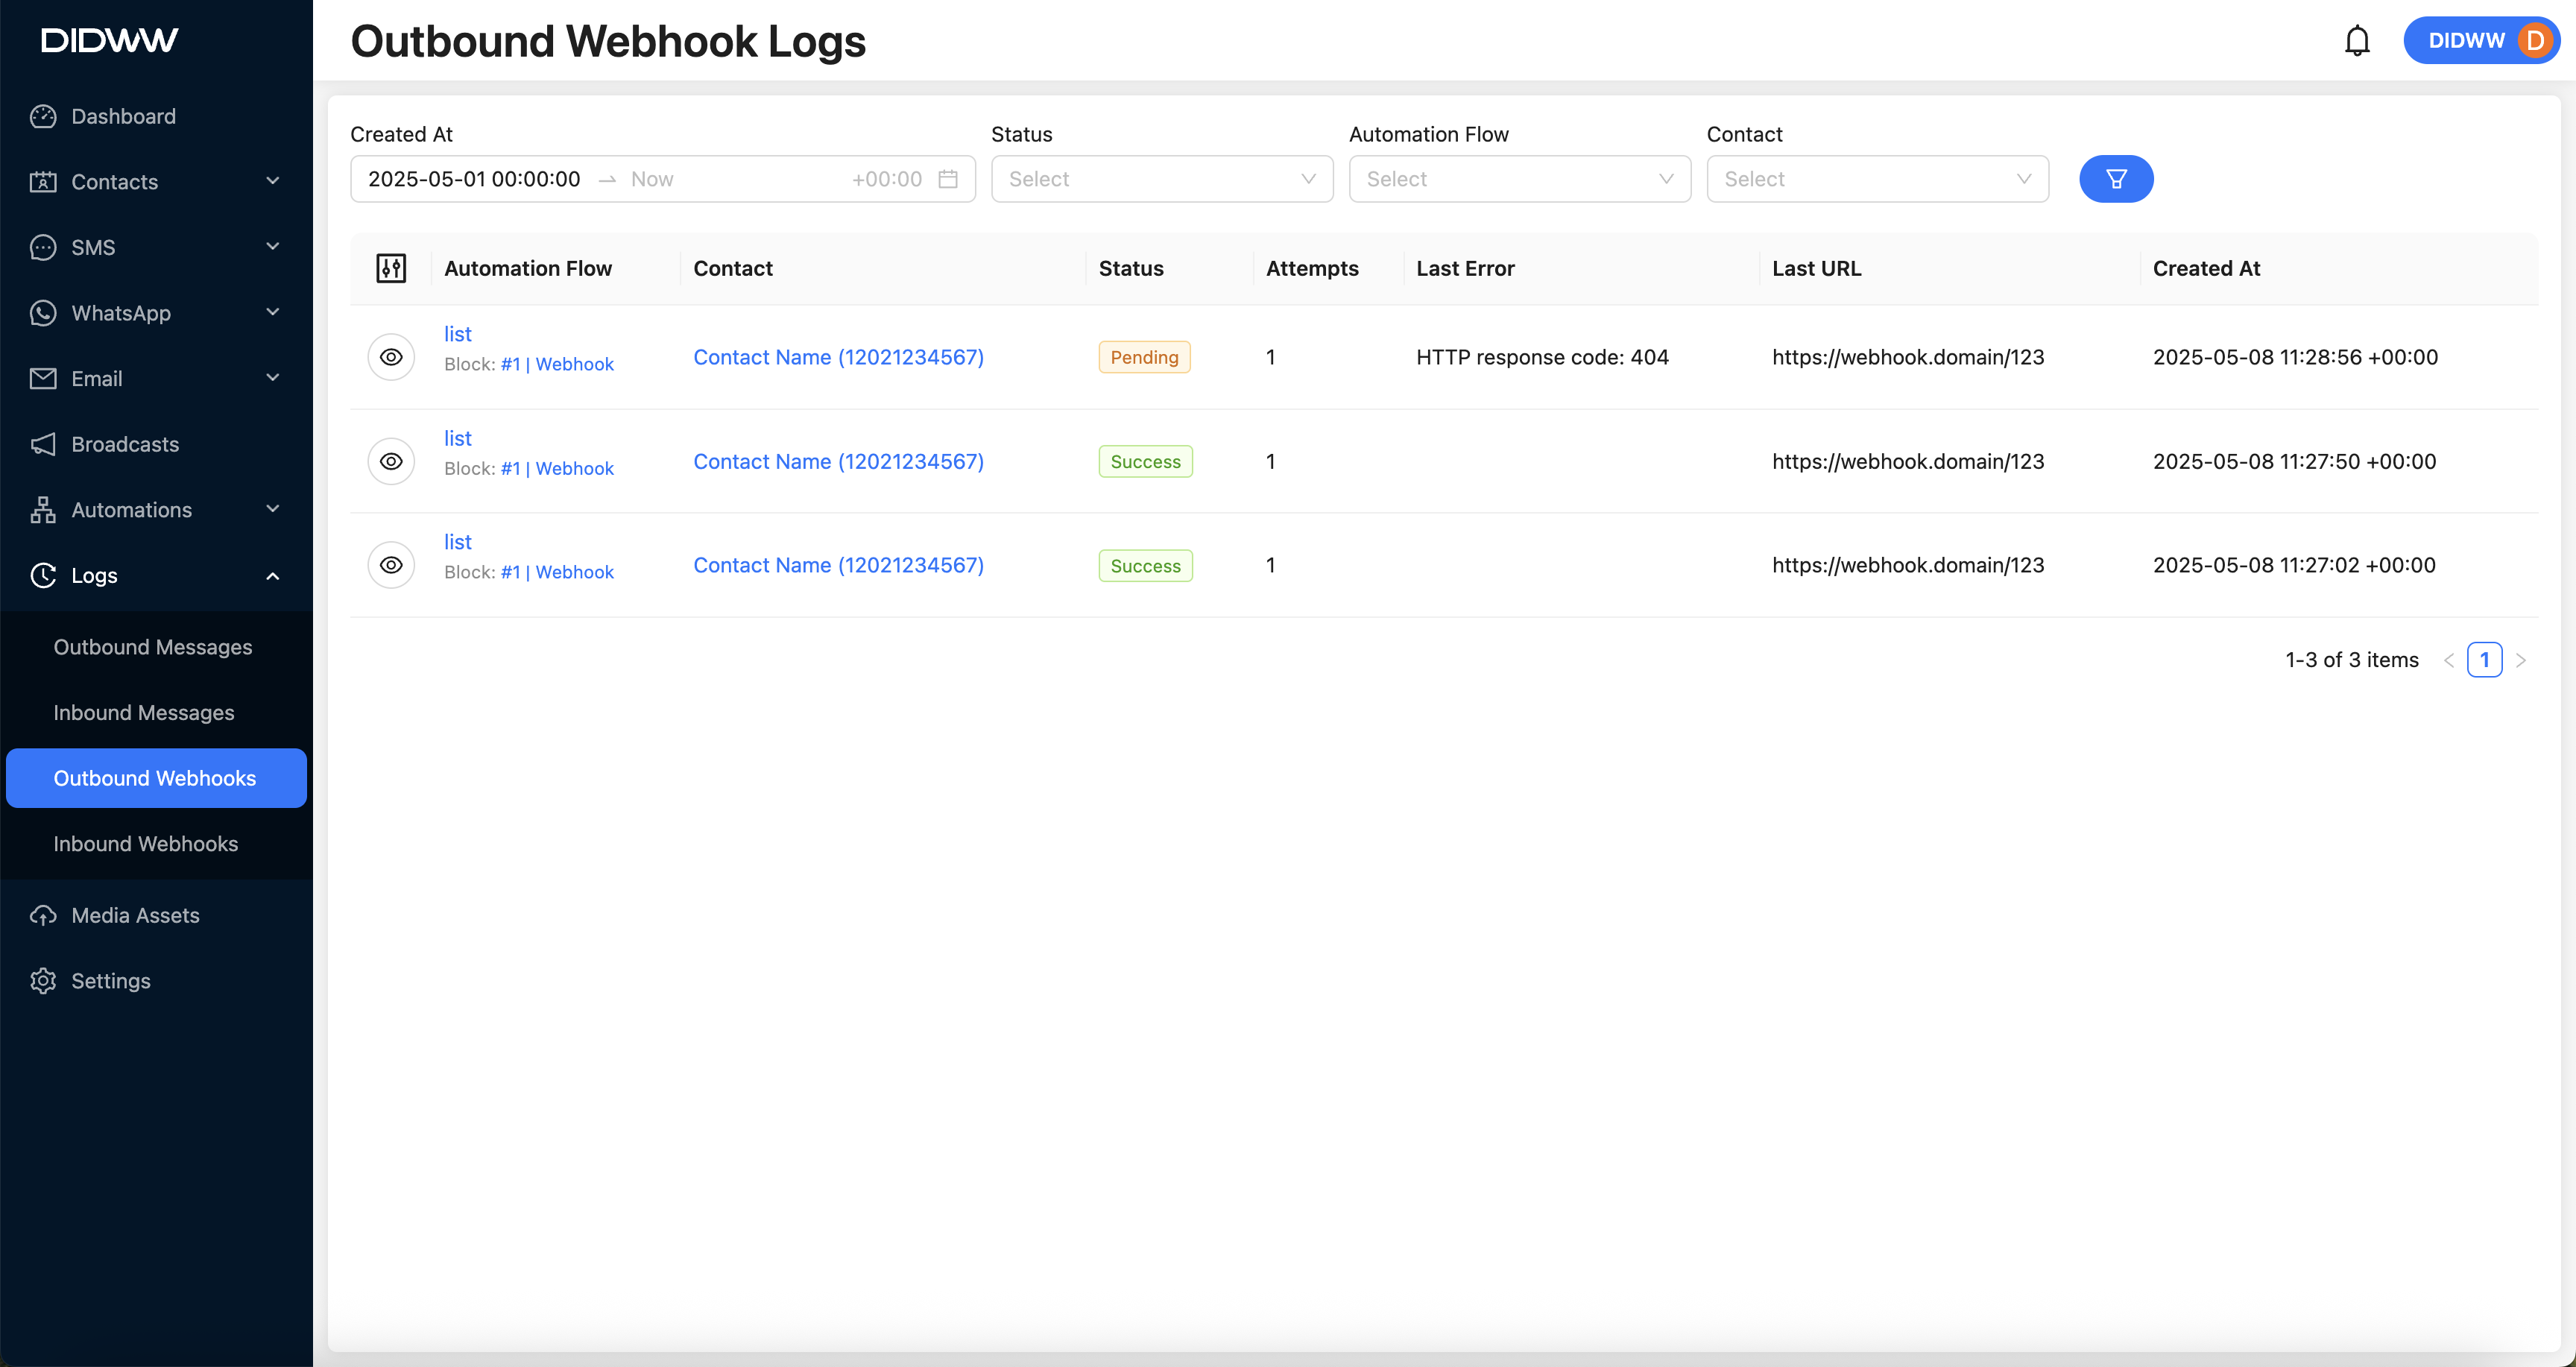Screen dimensions: 2576x1367
Task: Go to Outbound Messages logs
Action: (153, 647)
